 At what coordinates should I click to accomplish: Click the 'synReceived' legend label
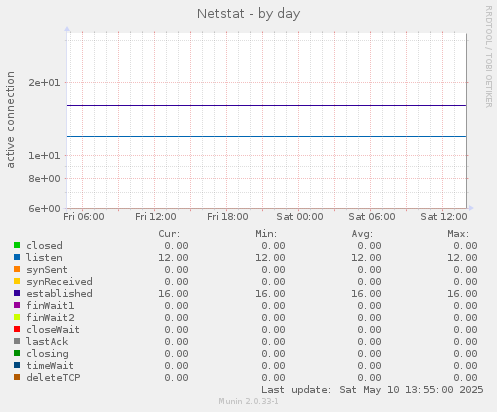[x=59, y=282]
